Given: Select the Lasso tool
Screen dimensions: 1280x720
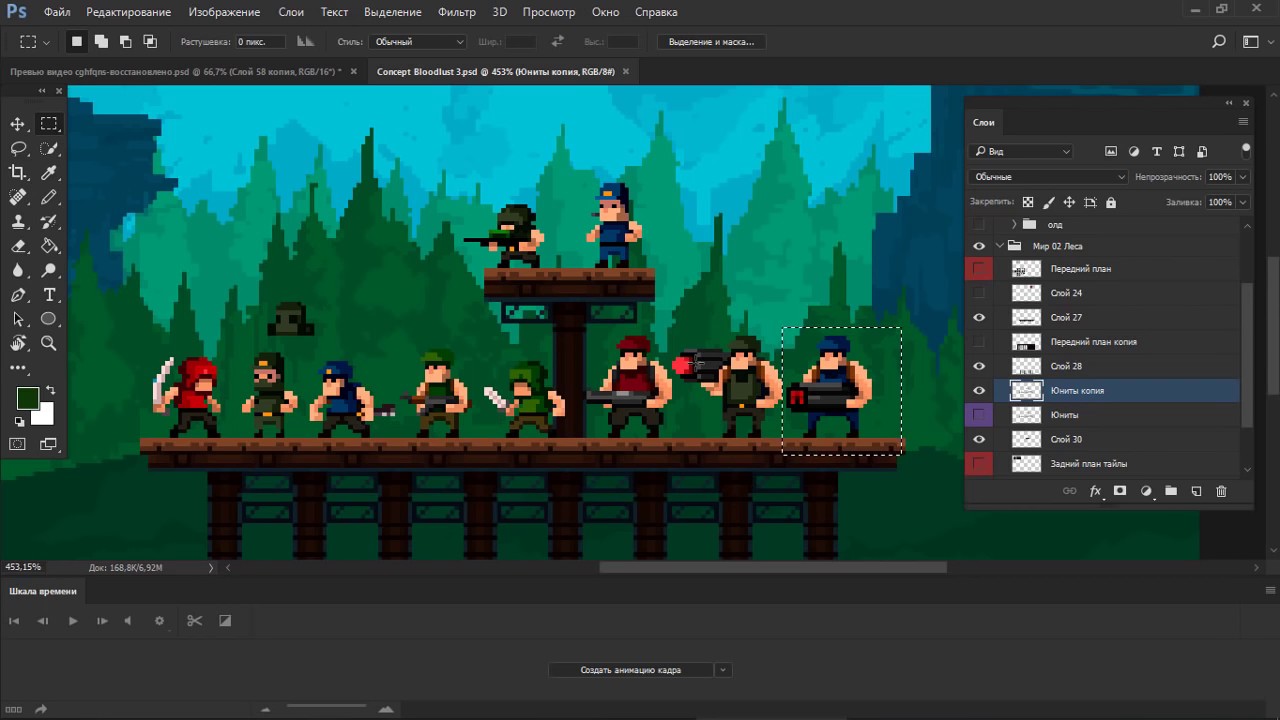Looking at the screenshot, I should point(18,148).
